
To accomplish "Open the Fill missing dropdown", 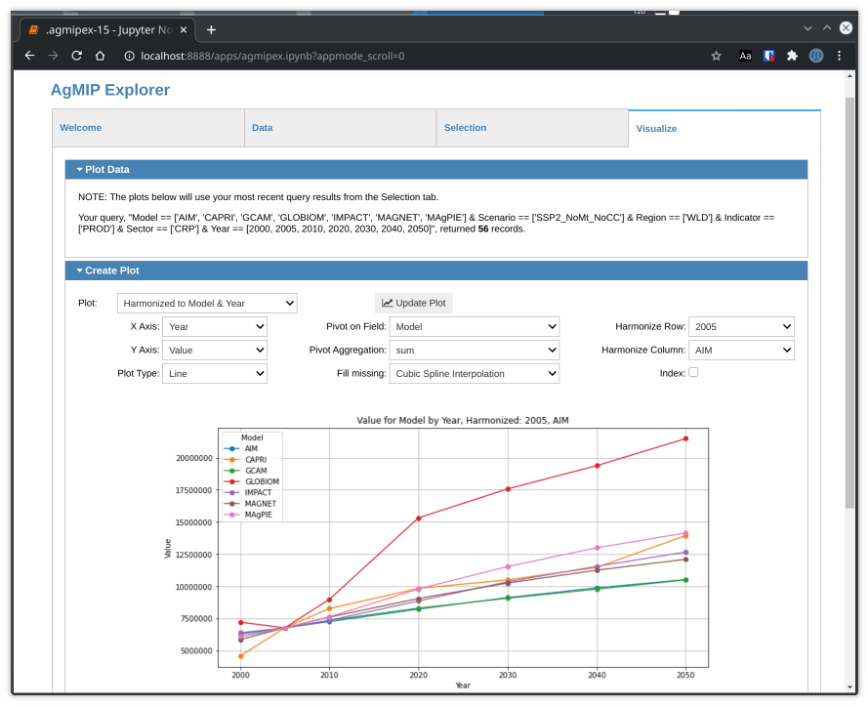I will (x=474, y=374).
